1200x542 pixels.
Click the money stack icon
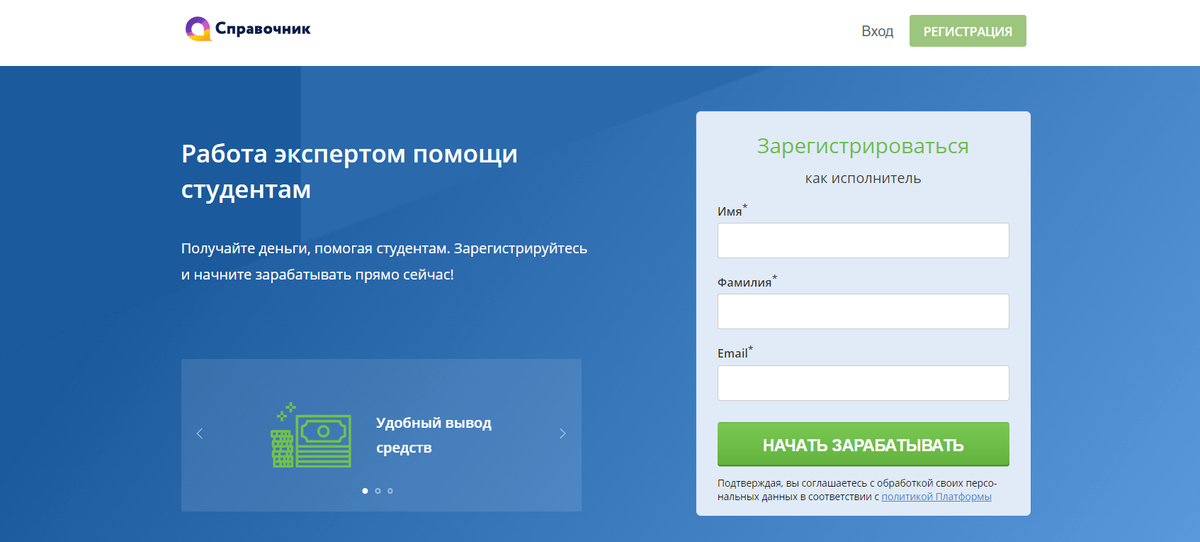point(311,435)
